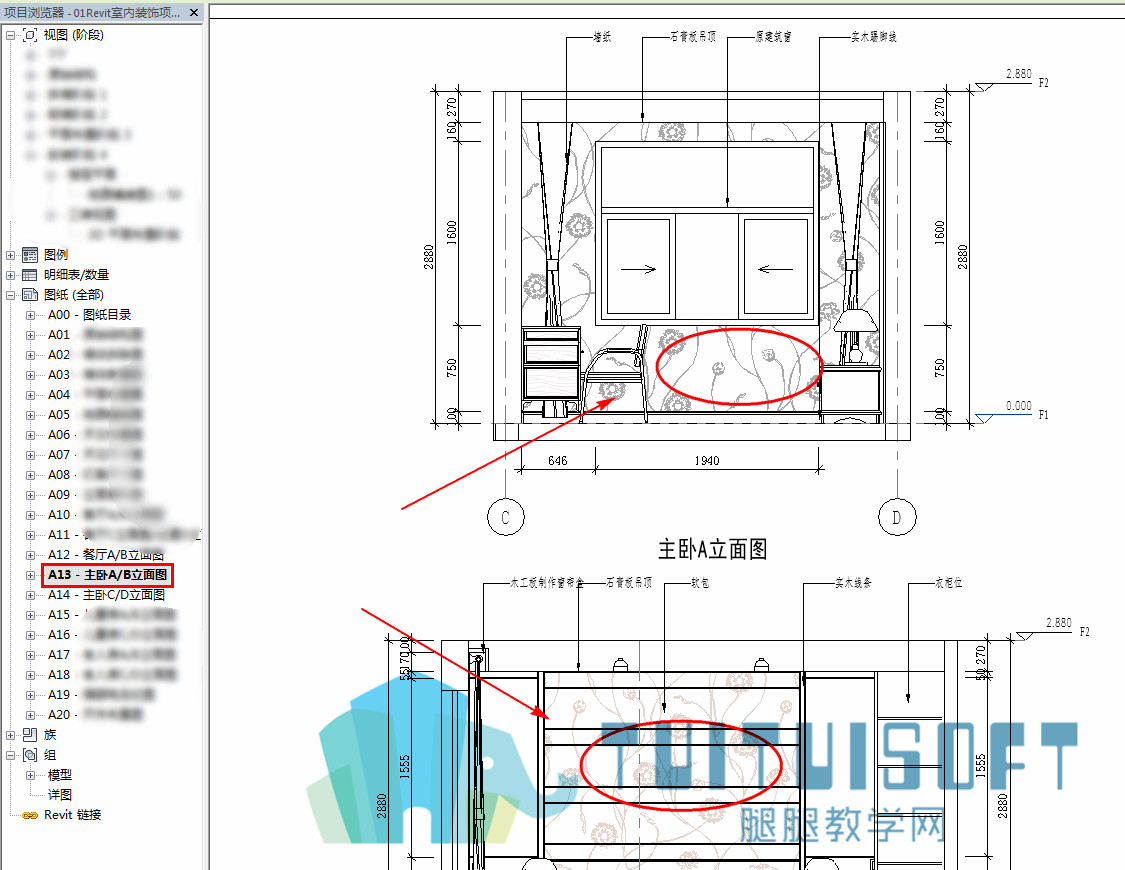Image resolution: width=1125 pixels, height=870 pixels.
Task: Click the 组 groups icon
Action: point(29,755)
